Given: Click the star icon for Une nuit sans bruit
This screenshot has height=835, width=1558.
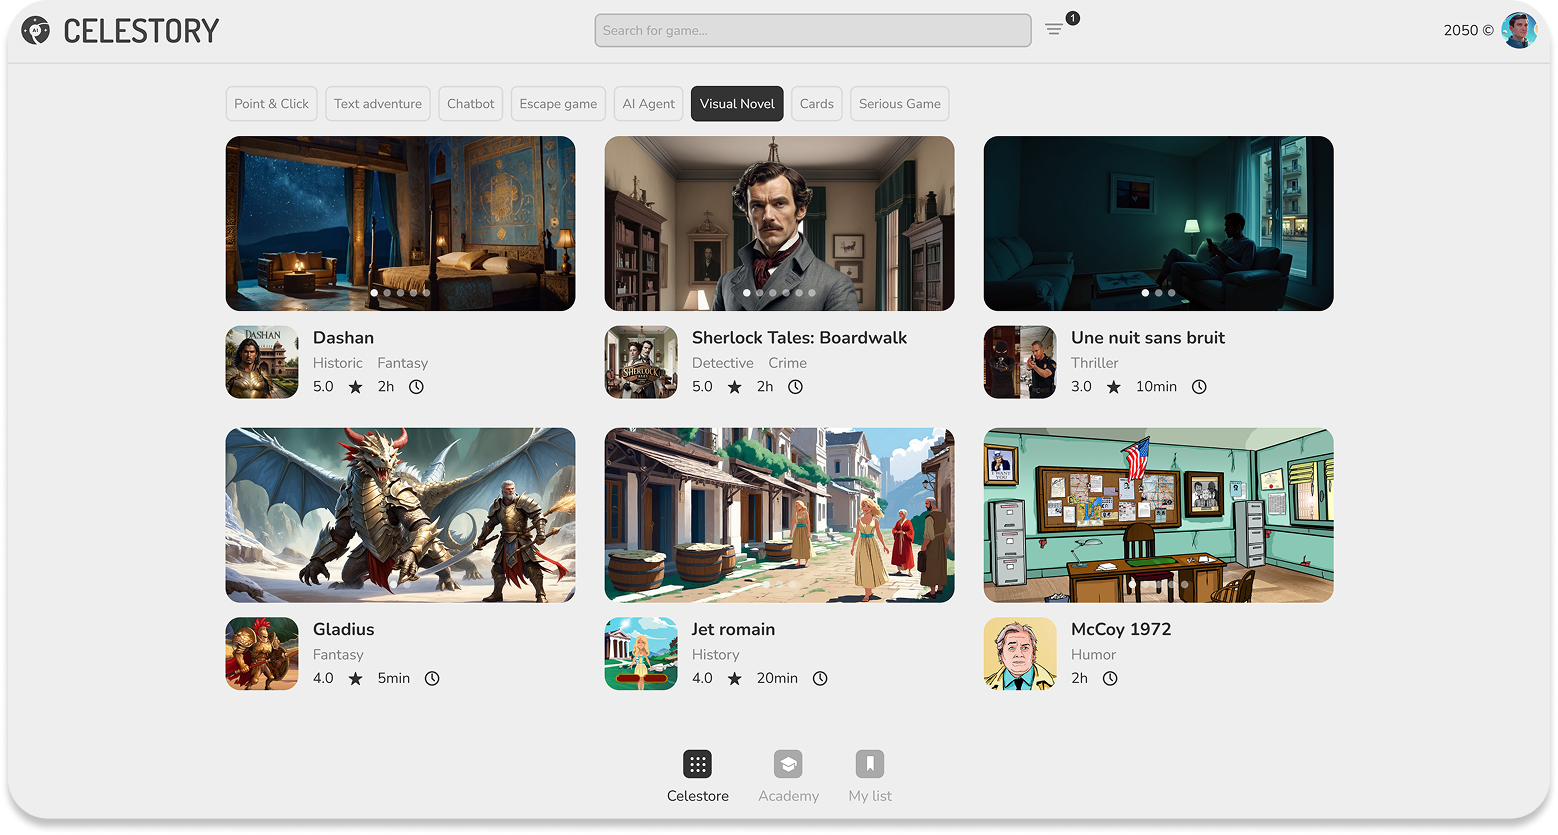Looking at the screenshot, I should (x=1114, y=387).
